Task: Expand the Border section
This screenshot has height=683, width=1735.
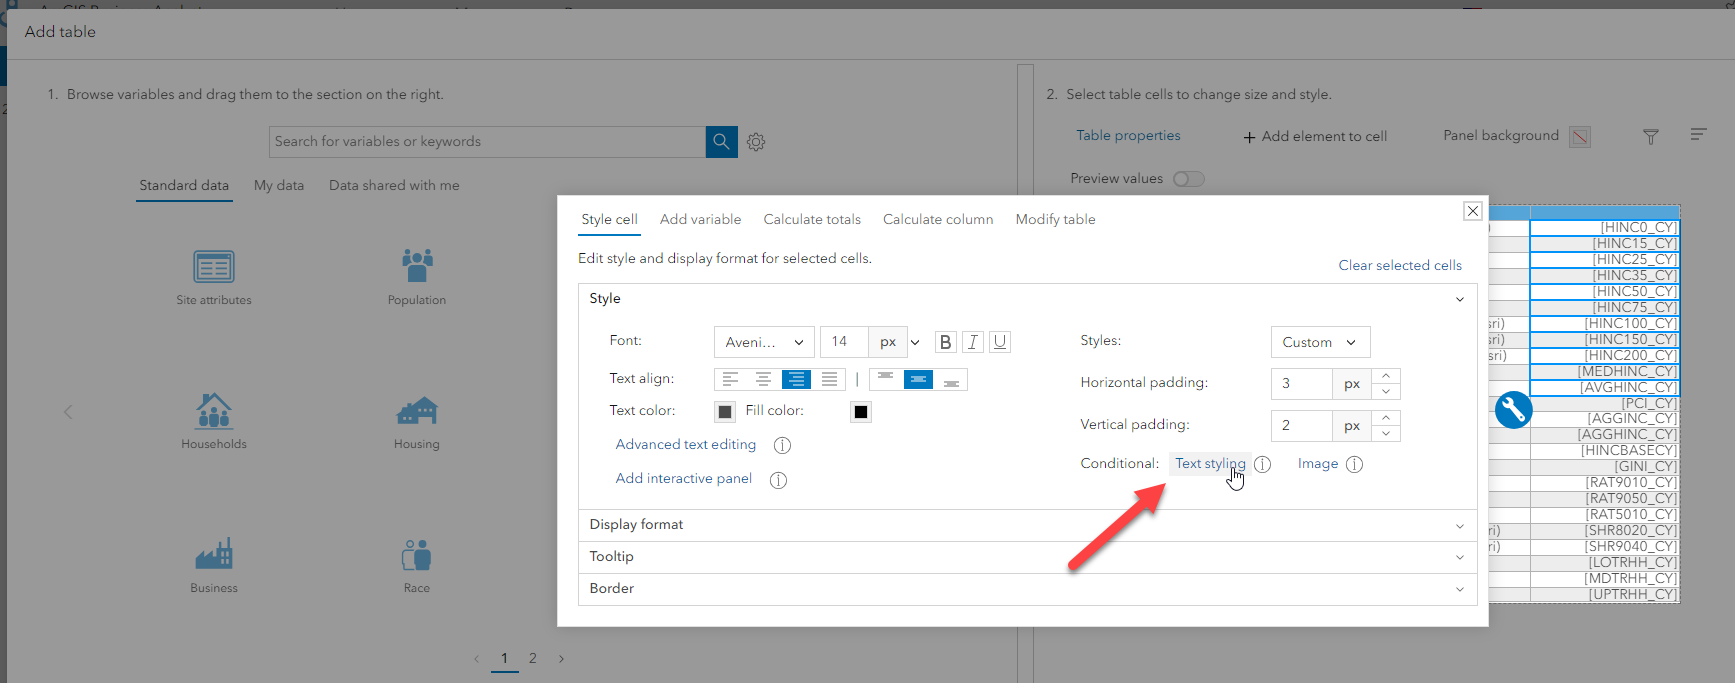Action: pyautogui.click(x=1027, y=589)
